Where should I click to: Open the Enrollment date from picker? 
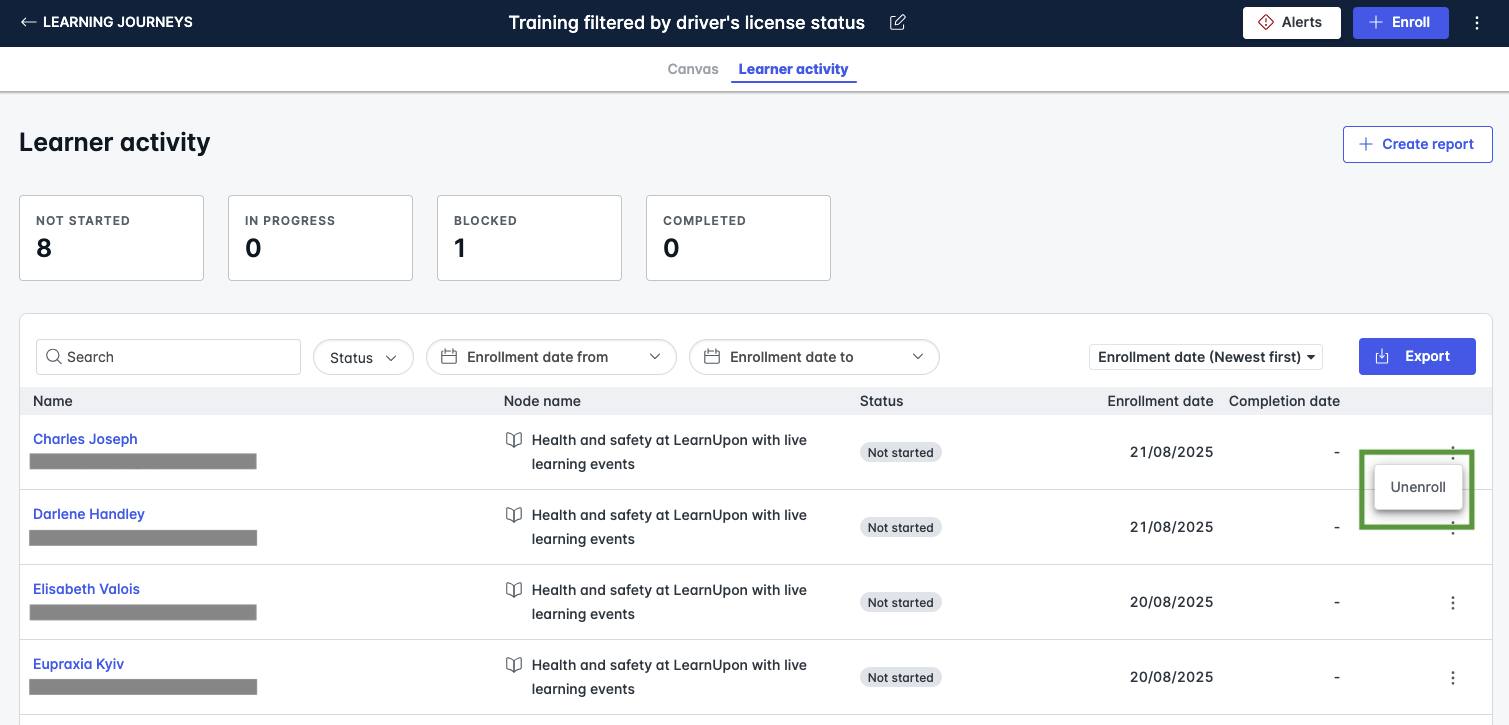[x=551, y=357]
